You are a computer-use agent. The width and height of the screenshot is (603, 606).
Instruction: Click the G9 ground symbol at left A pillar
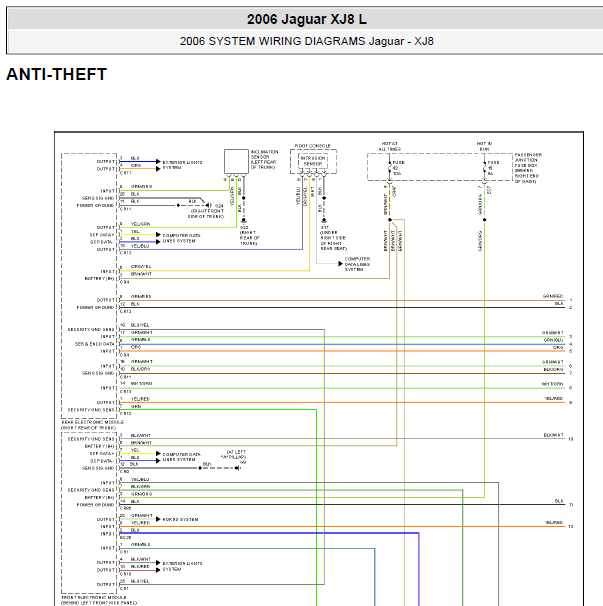[238, 468]
